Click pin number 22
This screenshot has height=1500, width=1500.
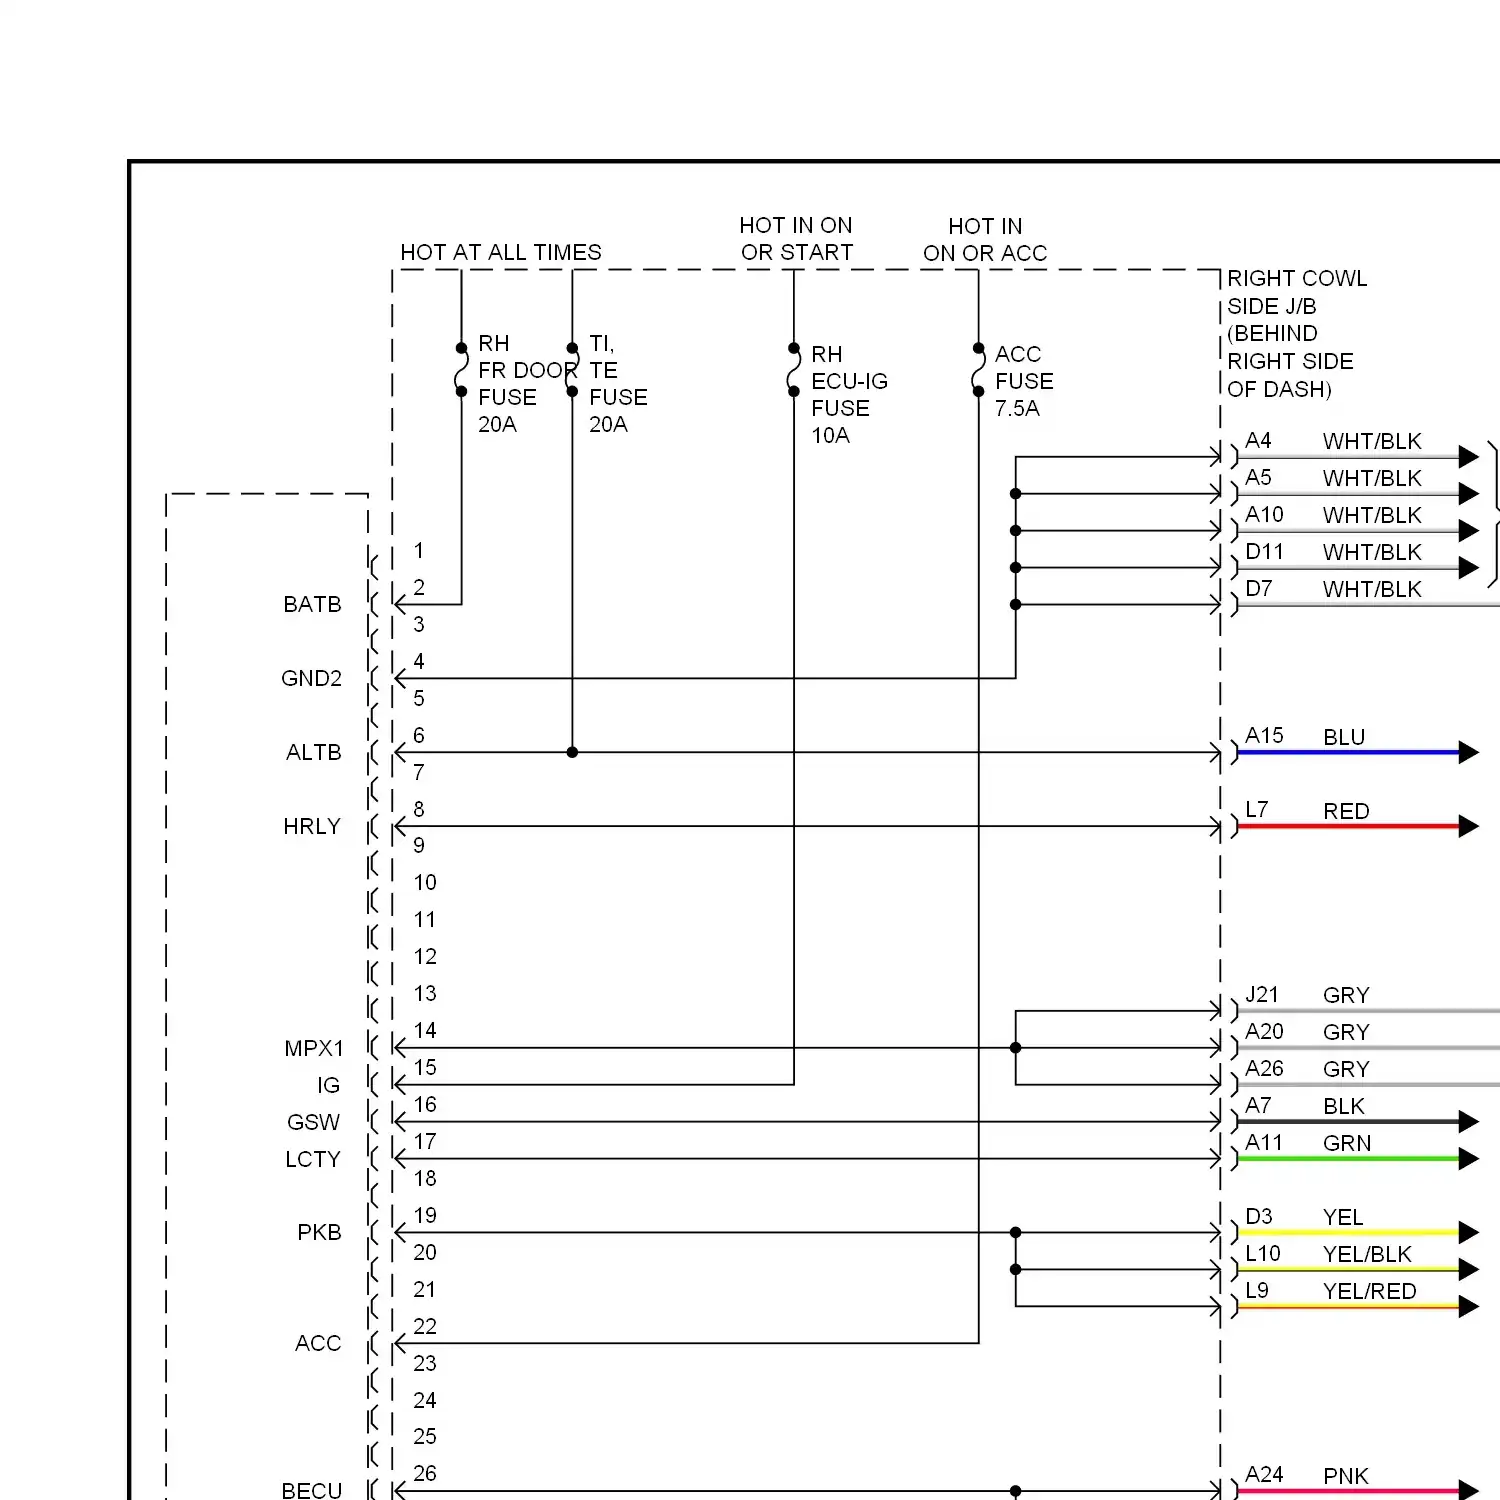(425, 1326)
